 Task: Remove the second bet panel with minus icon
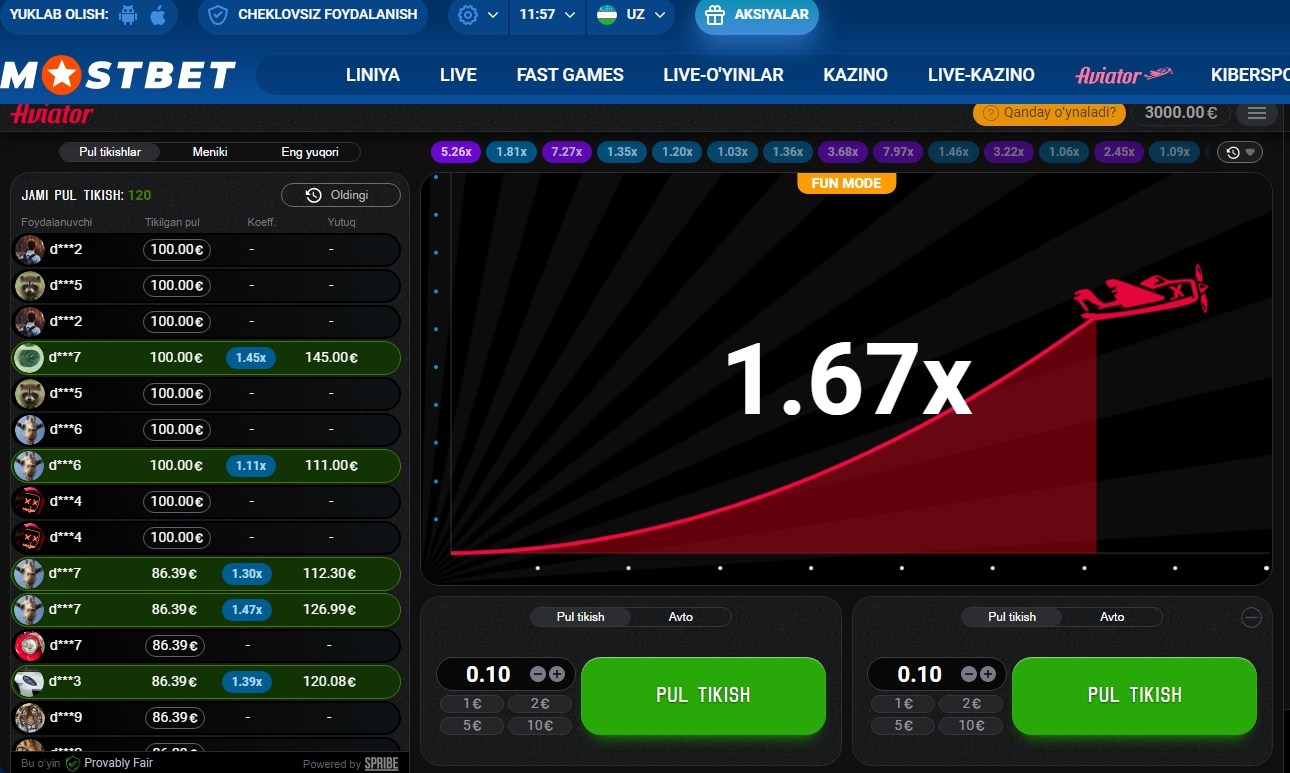point(1251,617)
